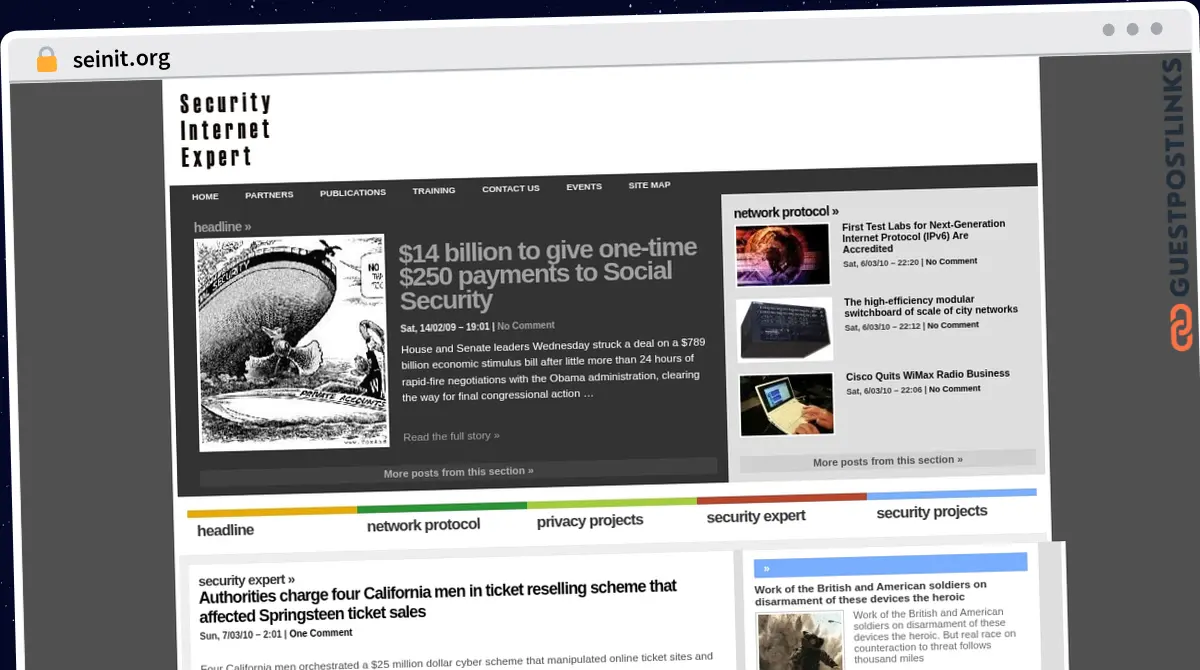Click the padlock icon in the address bar
The image size is (1200, 670).
[46, 59]
